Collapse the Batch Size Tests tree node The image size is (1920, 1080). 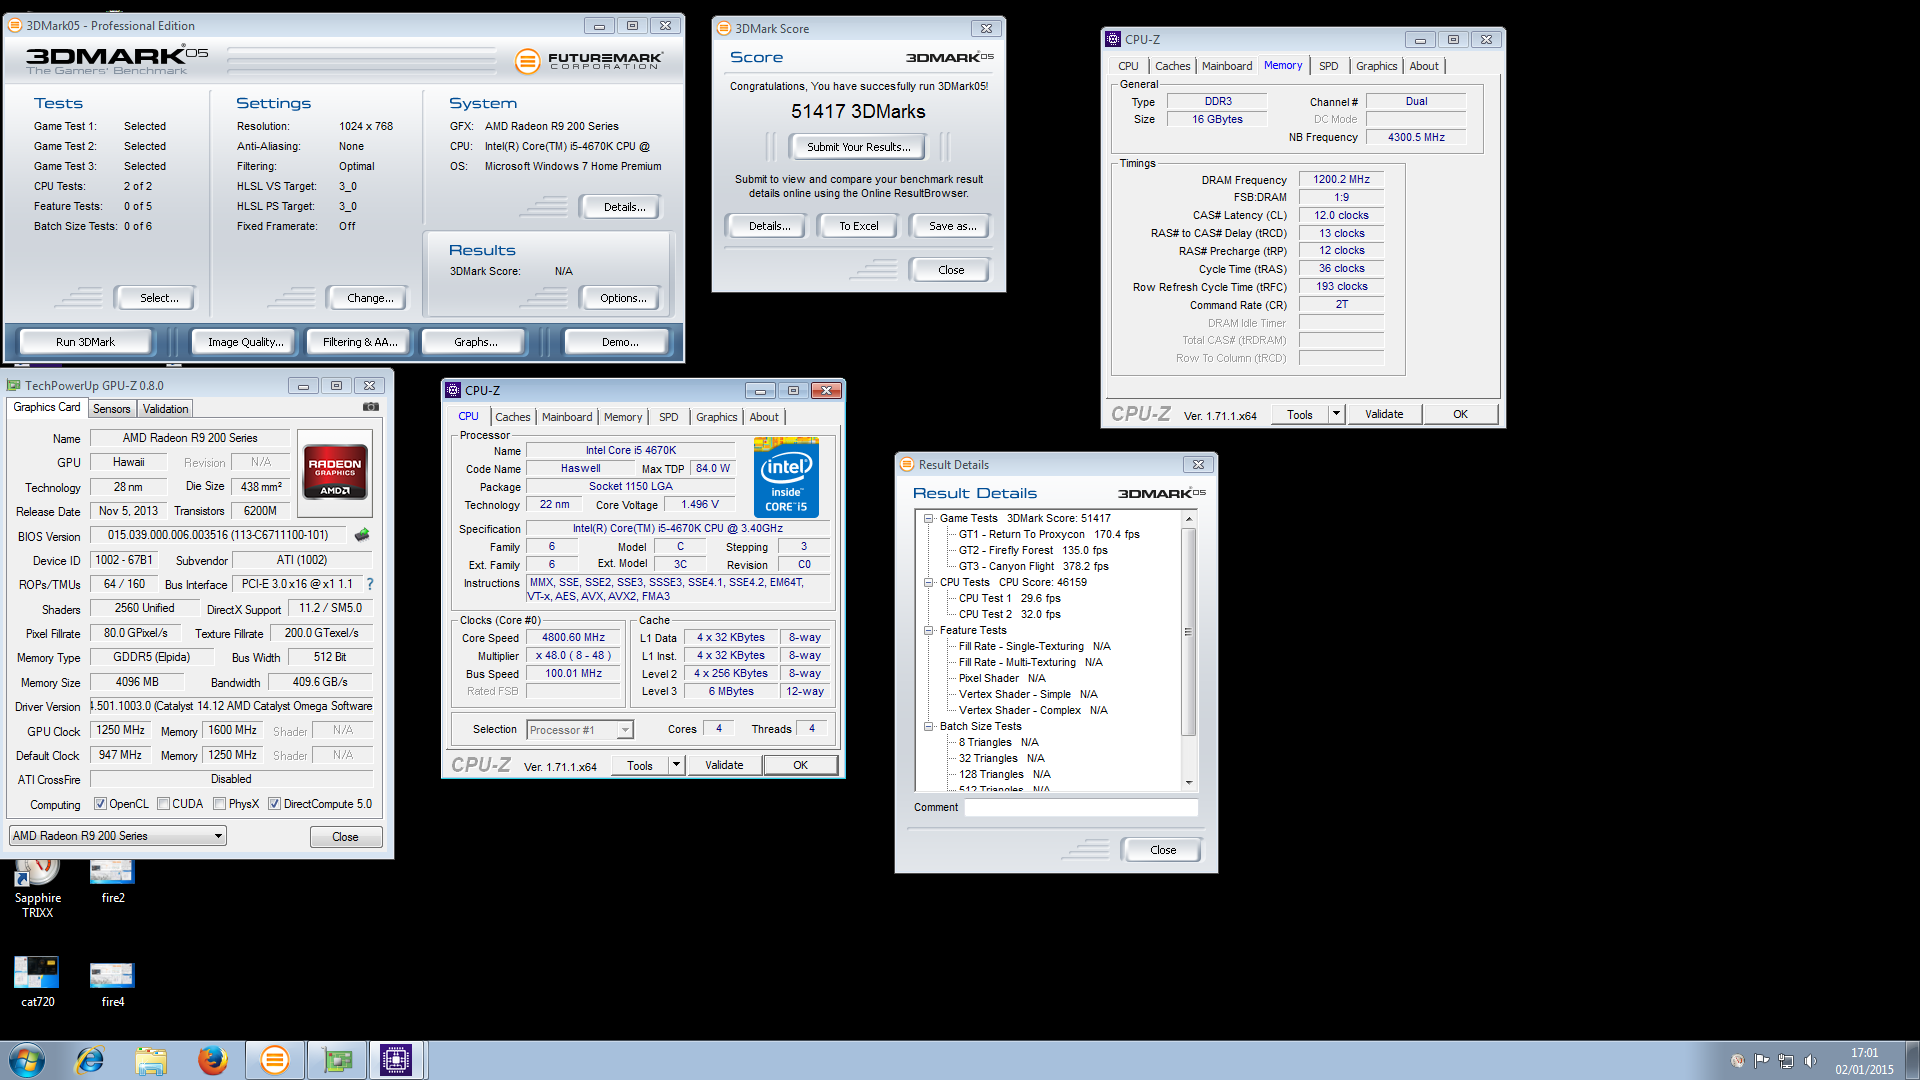click(x=928, y=726)
